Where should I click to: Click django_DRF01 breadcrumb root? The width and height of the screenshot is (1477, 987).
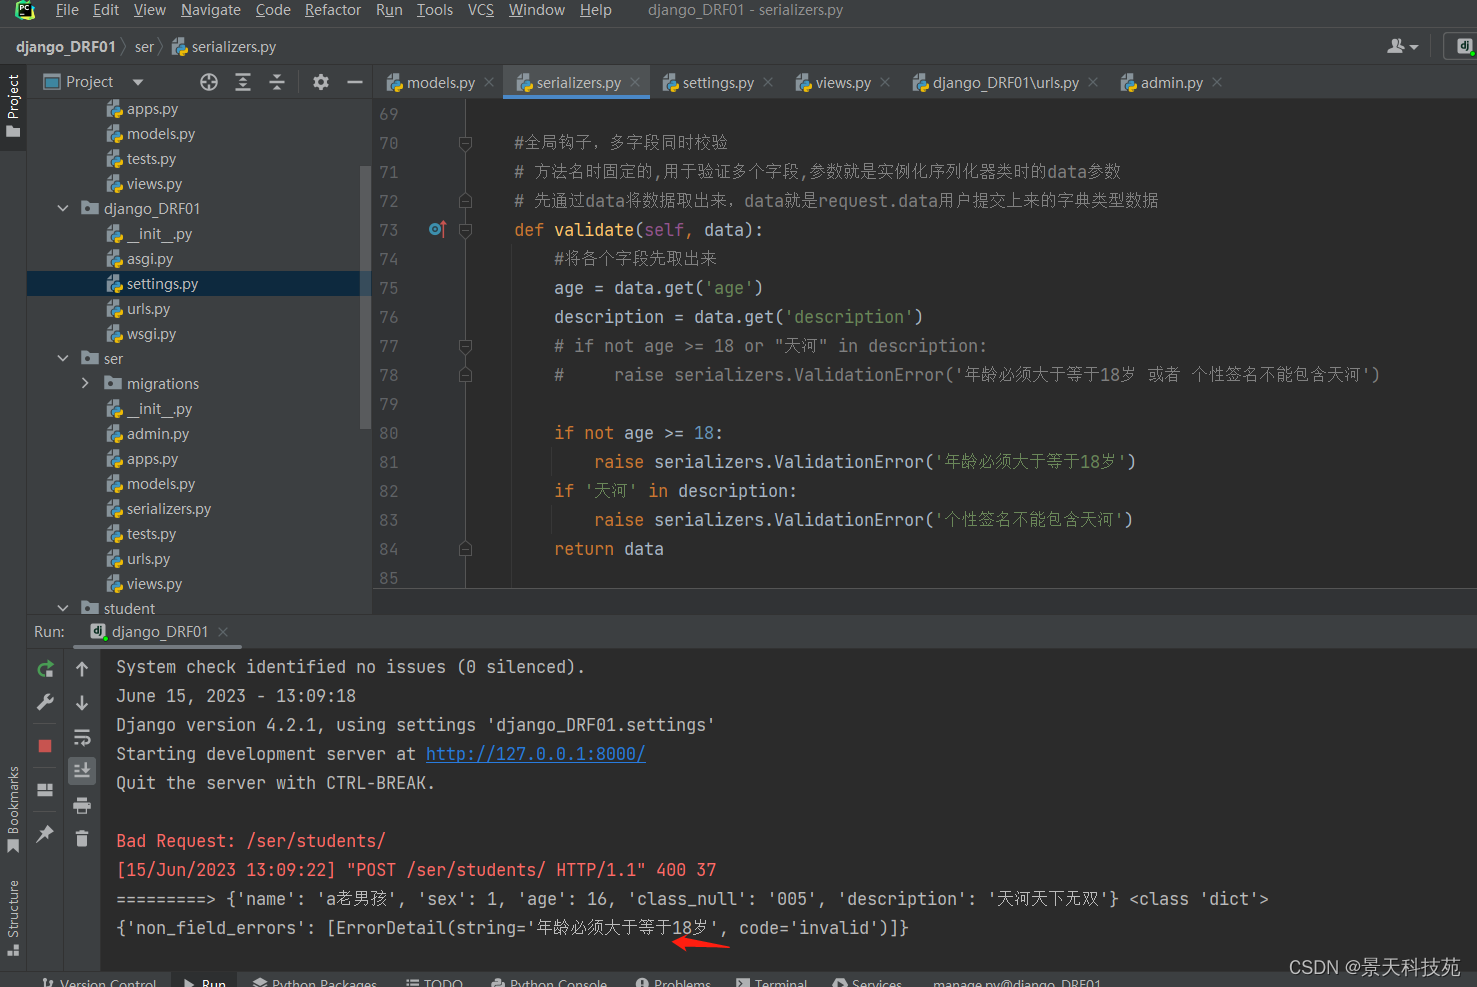tap(66, 47)
